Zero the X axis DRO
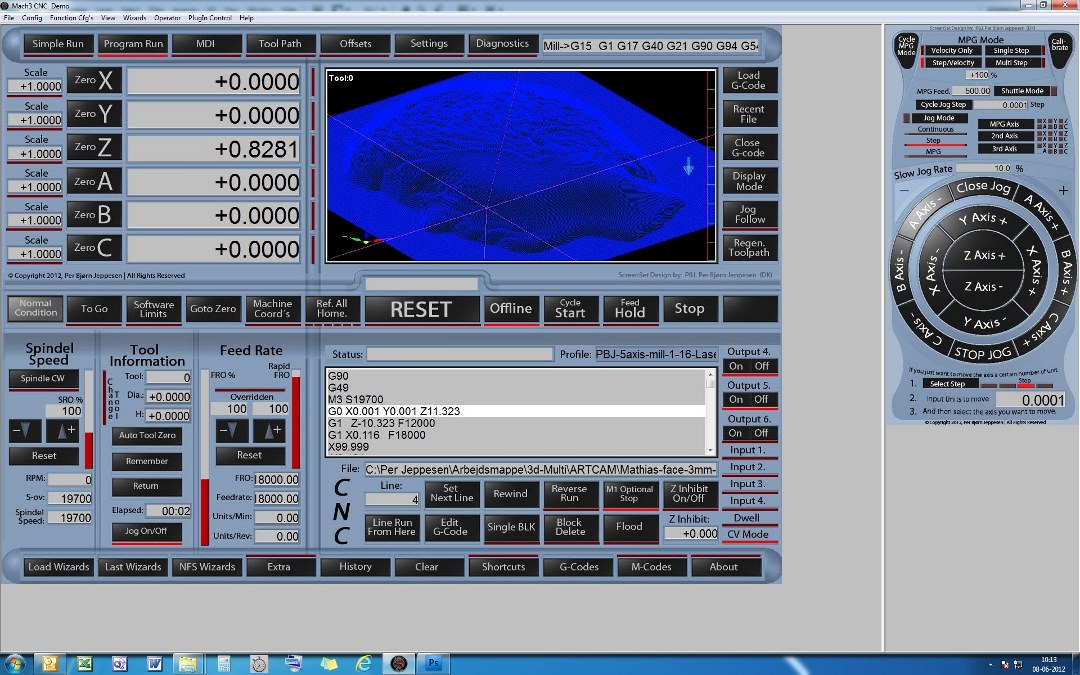The image size is (1080, 675). 94,80
